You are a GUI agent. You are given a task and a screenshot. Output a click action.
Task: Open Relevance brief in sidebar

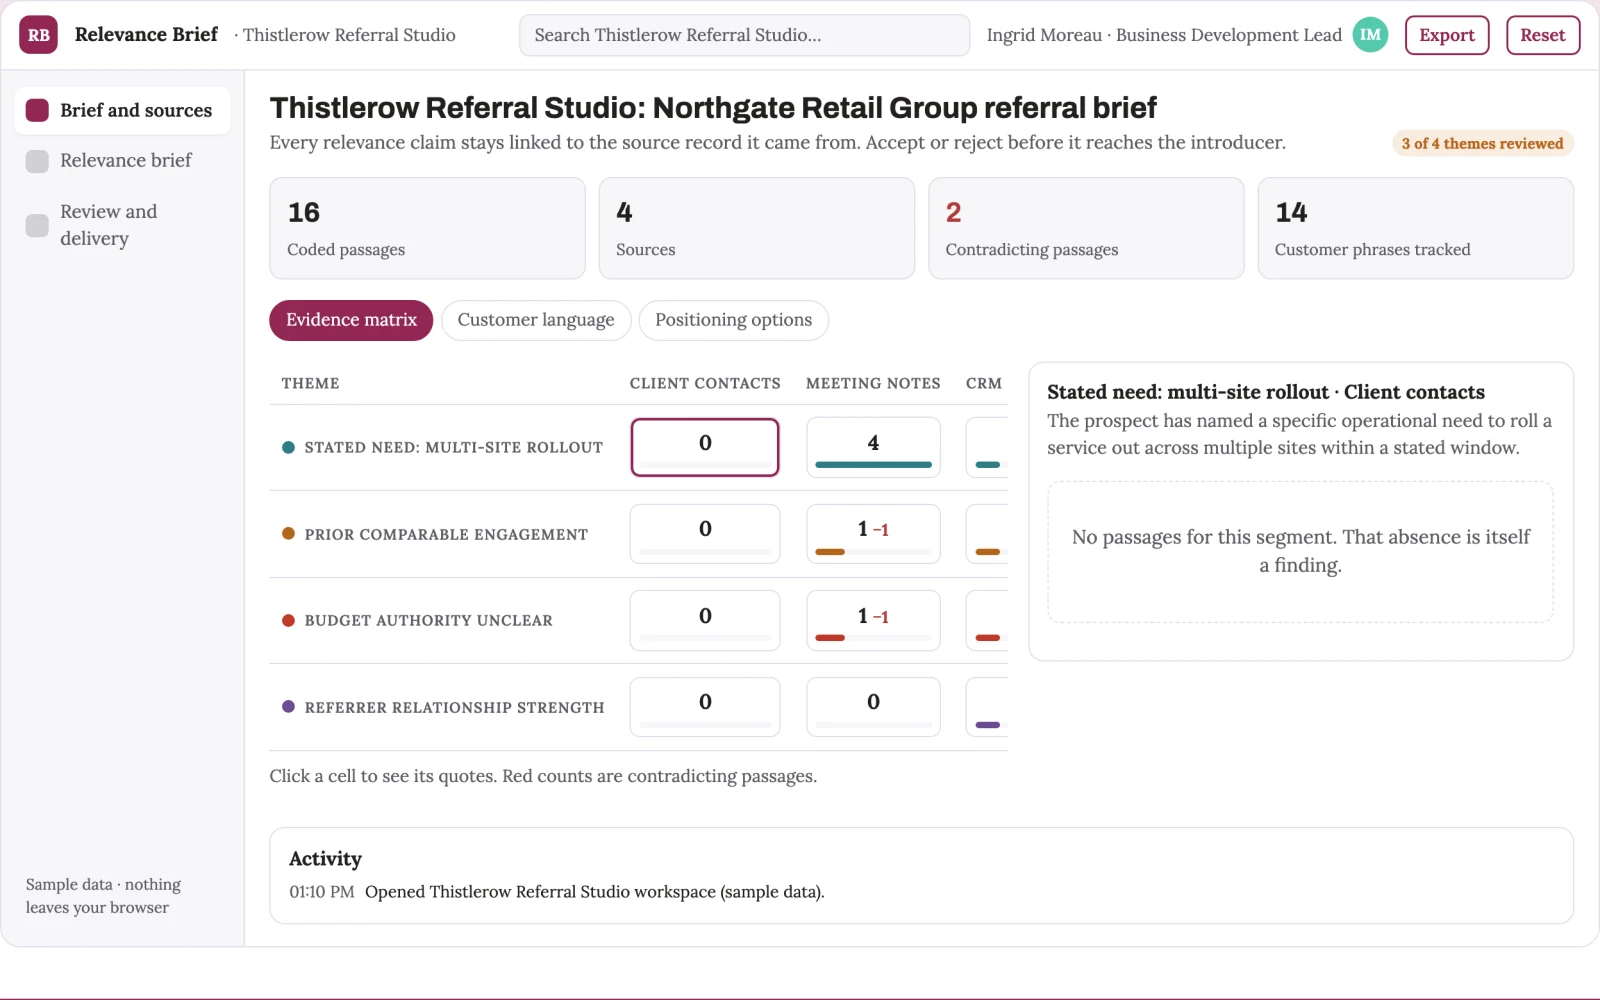point(122,161)
